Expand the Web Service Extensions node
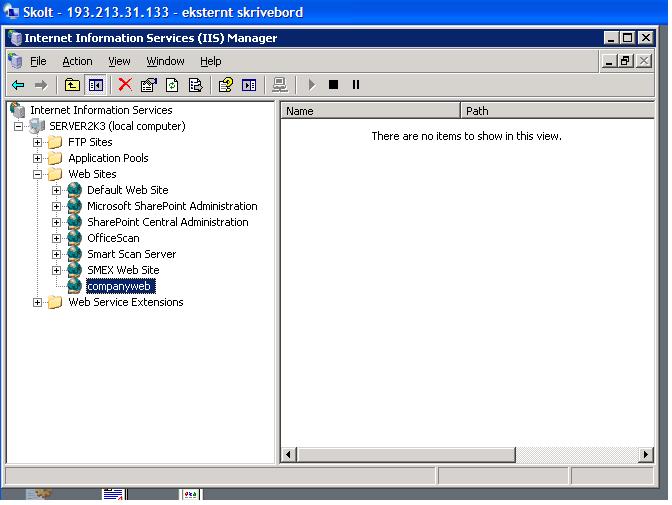Viewport: 672px width, 505px height. pyautogui.click(x=38, y=303)
